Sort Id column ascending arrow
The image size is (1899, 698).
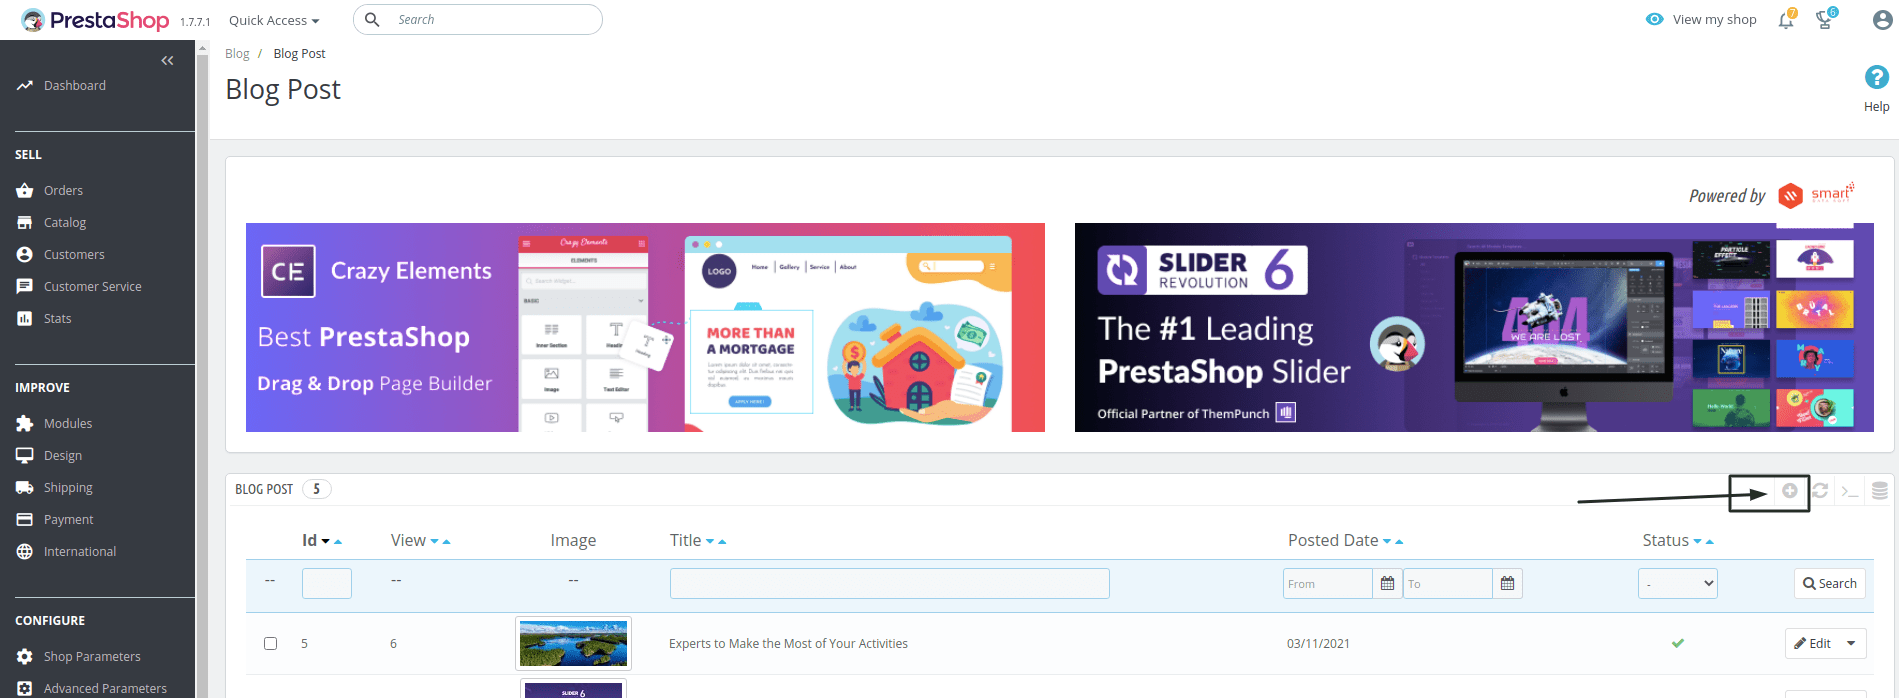pyautogui.click(x=338, y=541)
